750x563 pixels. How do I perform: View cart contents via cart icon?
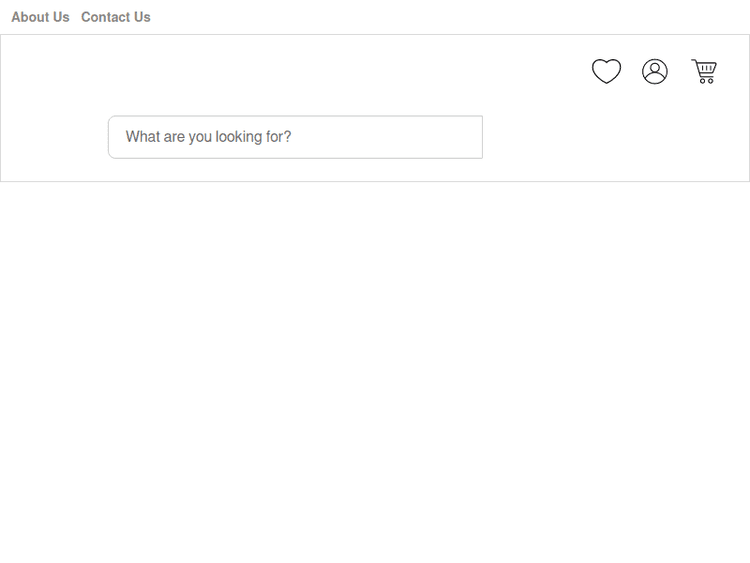[x=704, y=71]
